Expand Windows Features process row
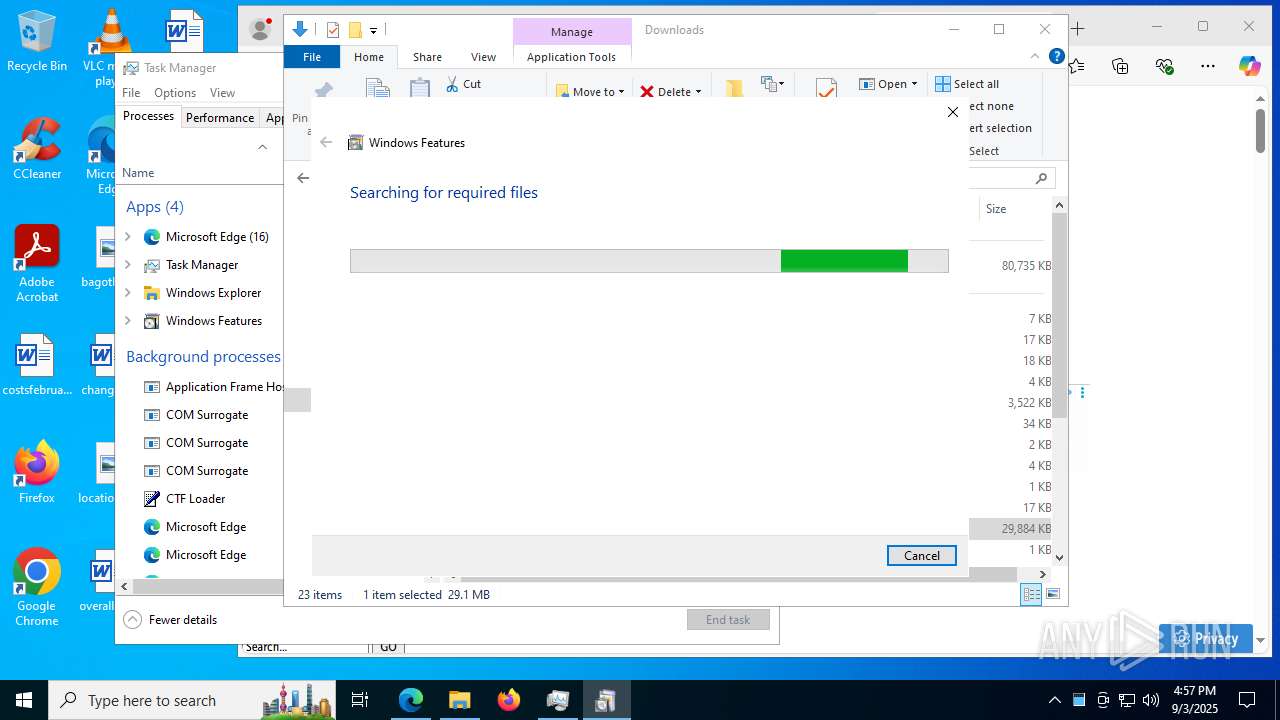The image size is (1280, 720). [x=127, y=321]
